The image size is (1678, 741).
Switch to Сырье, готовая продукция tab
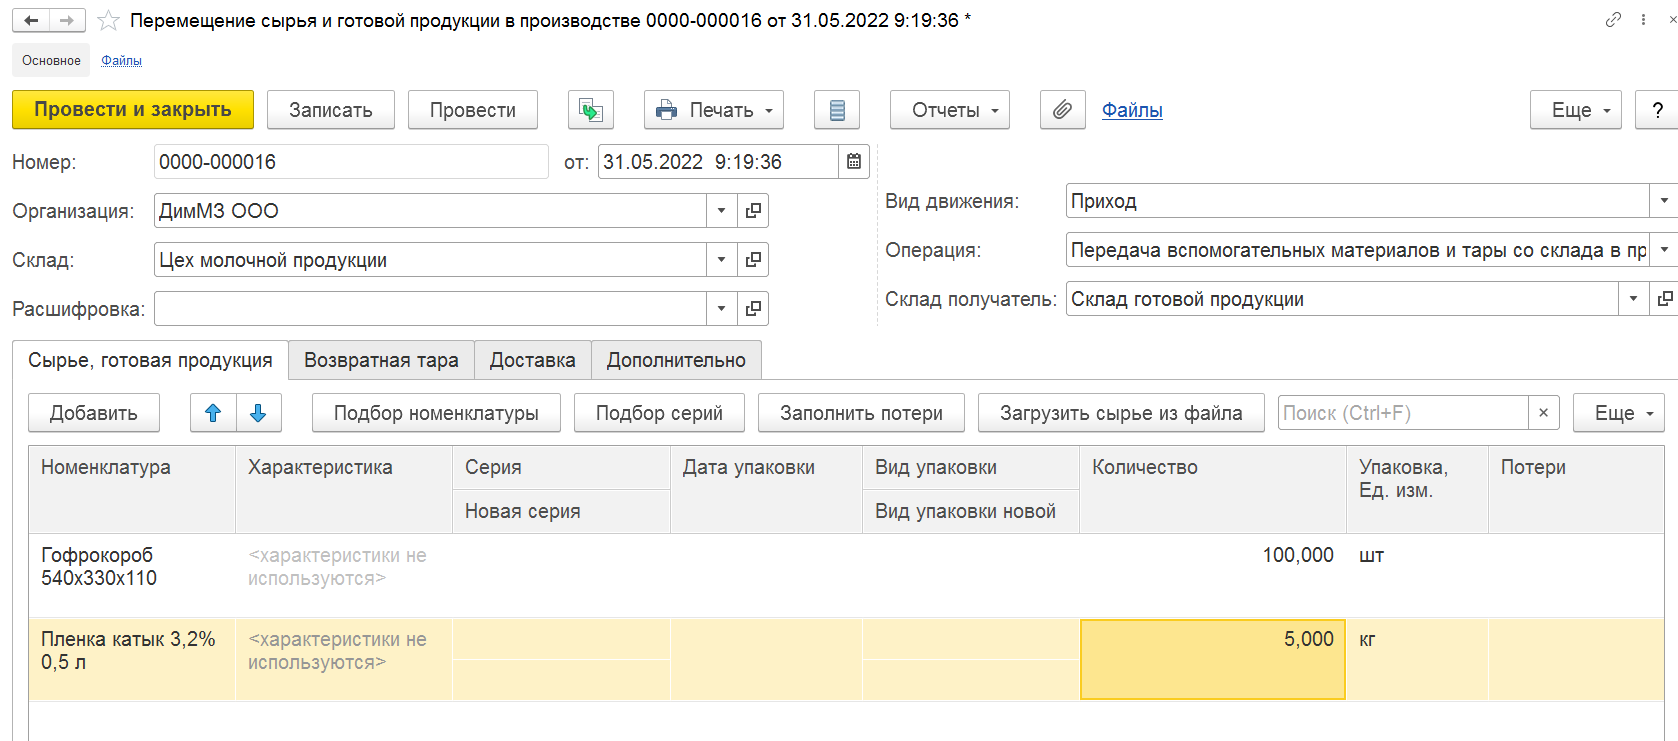click(x=150, y=360)
